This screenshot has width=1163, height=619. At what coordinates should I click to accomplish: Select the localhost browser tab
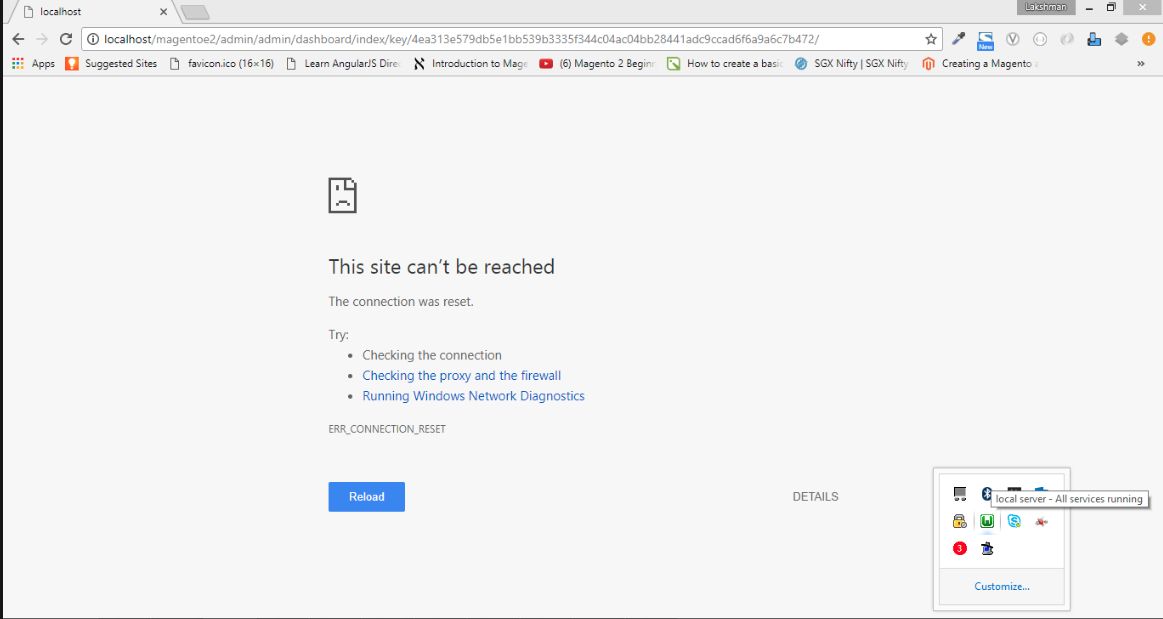click(92, 12)
